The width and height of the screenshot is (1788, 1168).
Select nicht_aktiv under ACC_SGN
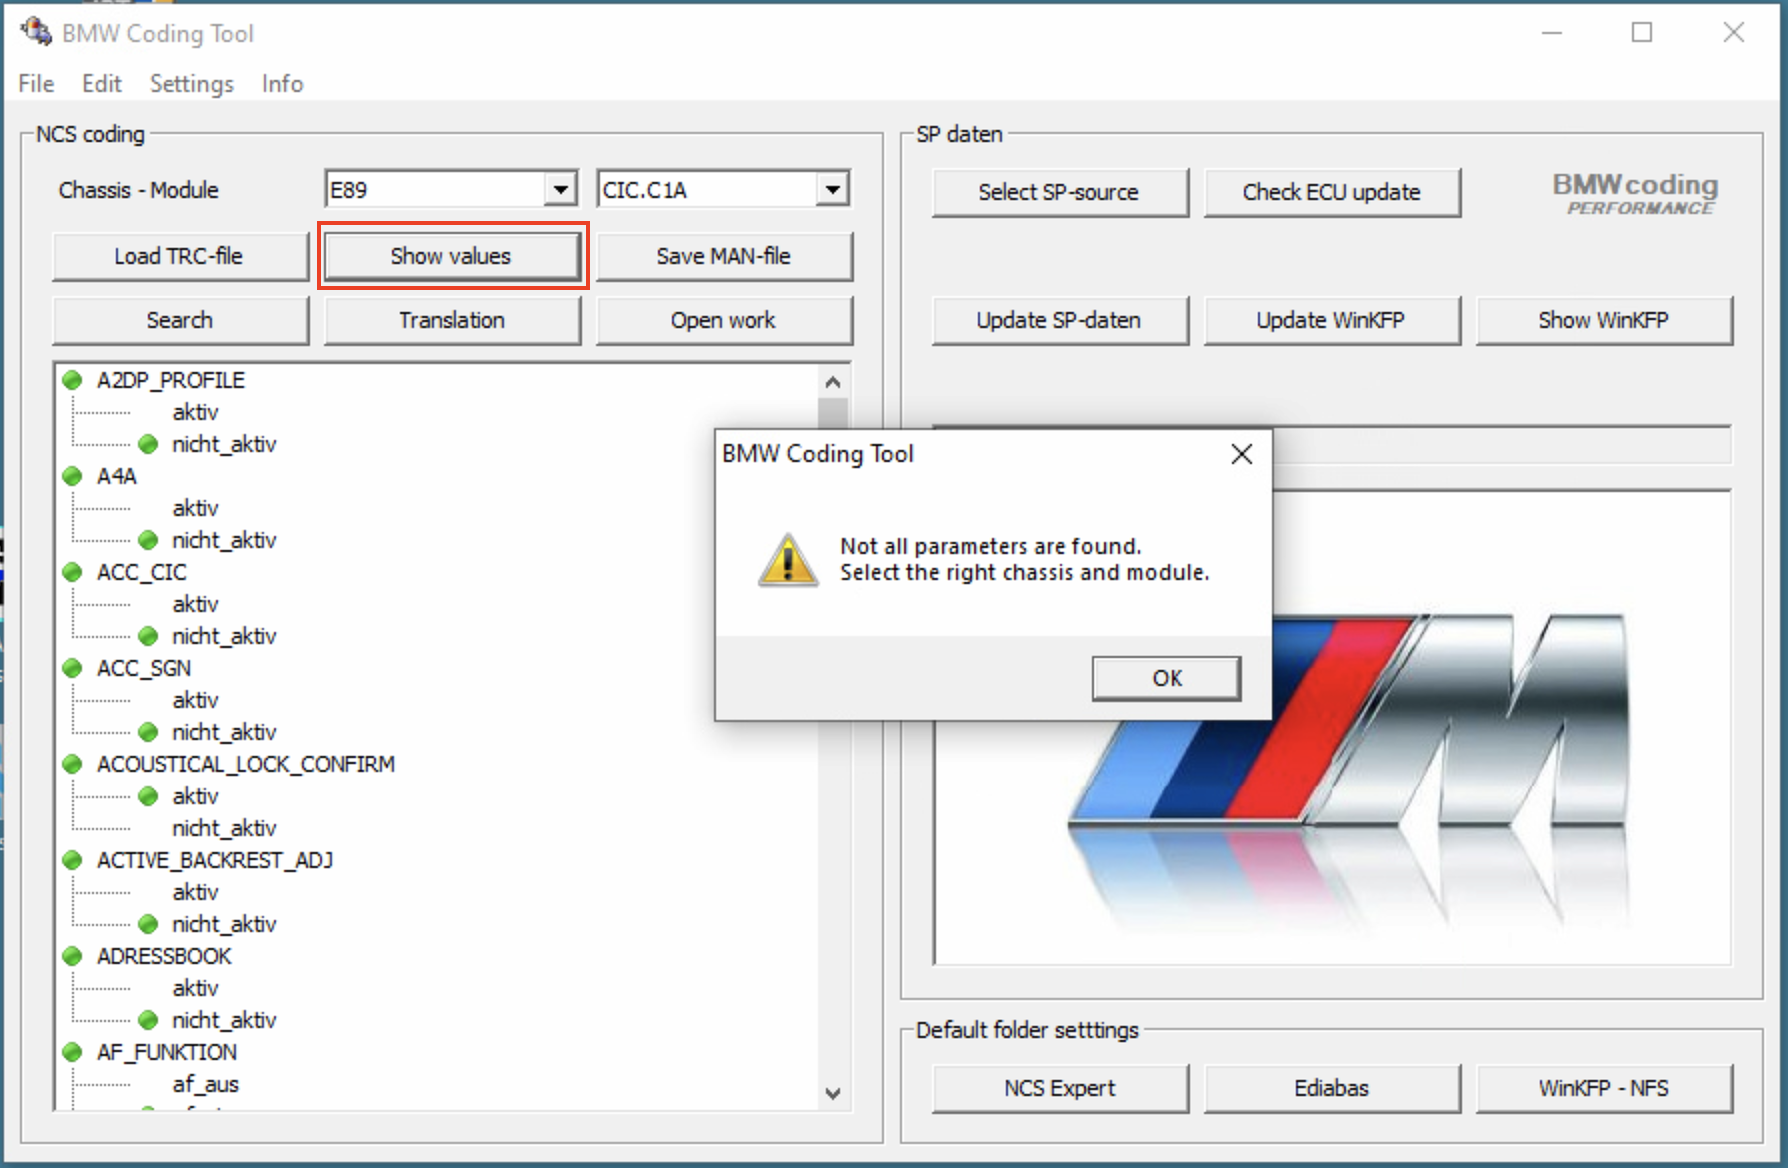[224, 732]
